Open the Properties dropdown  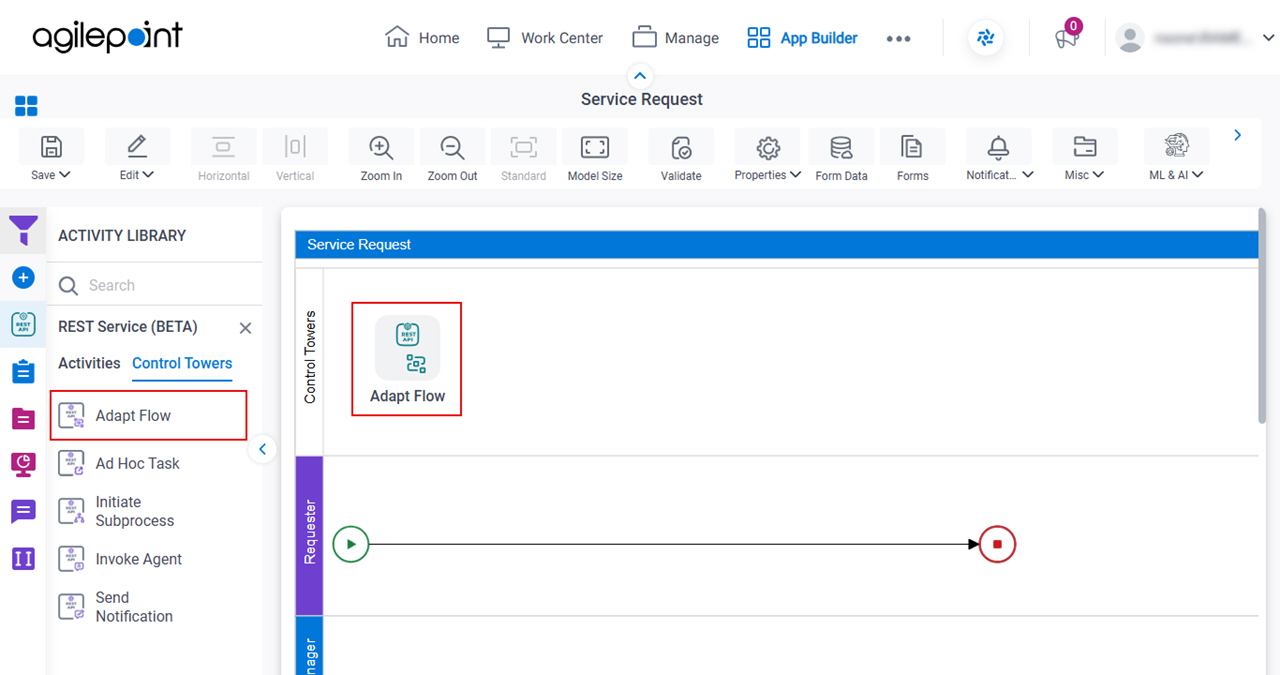(x=767, y=157)
